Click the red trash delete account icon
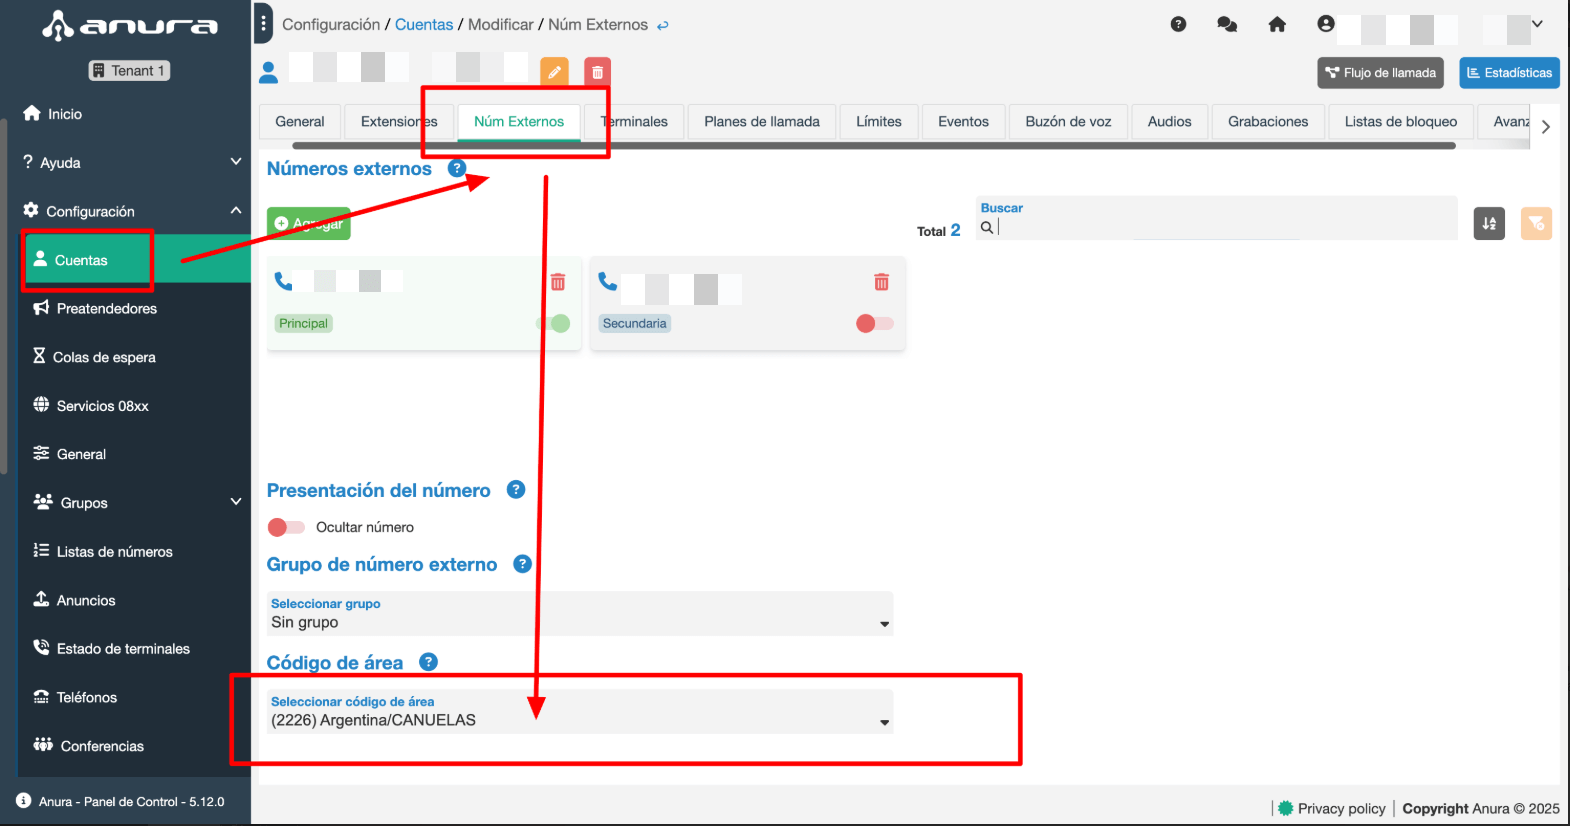 pyautogui.click(x=597, y=72)
